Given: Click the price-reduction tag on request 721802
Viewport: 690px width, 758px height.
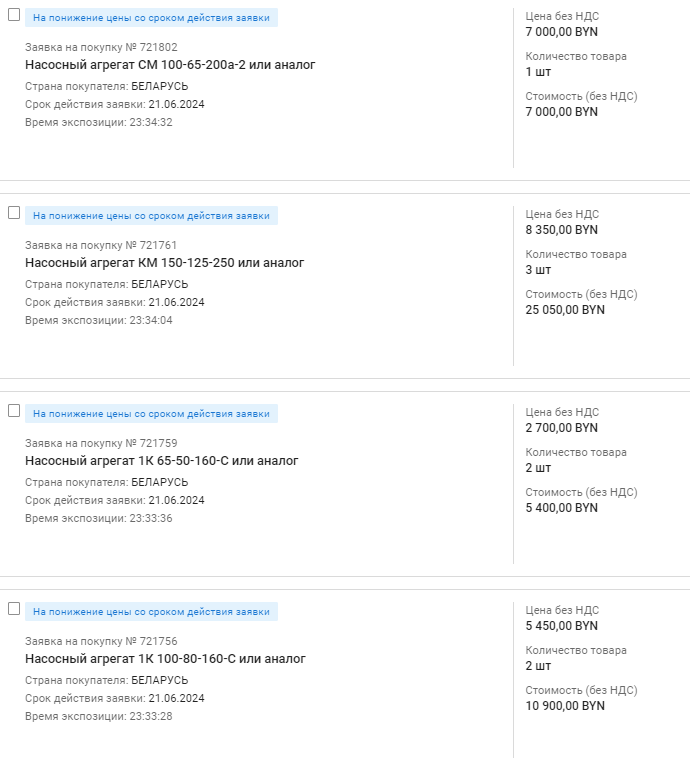Looking at the screenshot, I should pos(151,18).
